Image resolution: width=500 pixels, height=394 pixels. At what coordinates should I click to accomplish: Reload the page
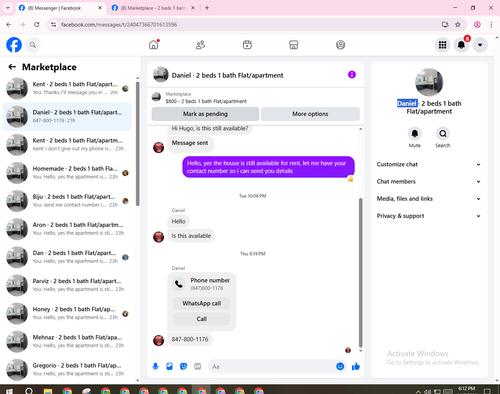point(37,25)
